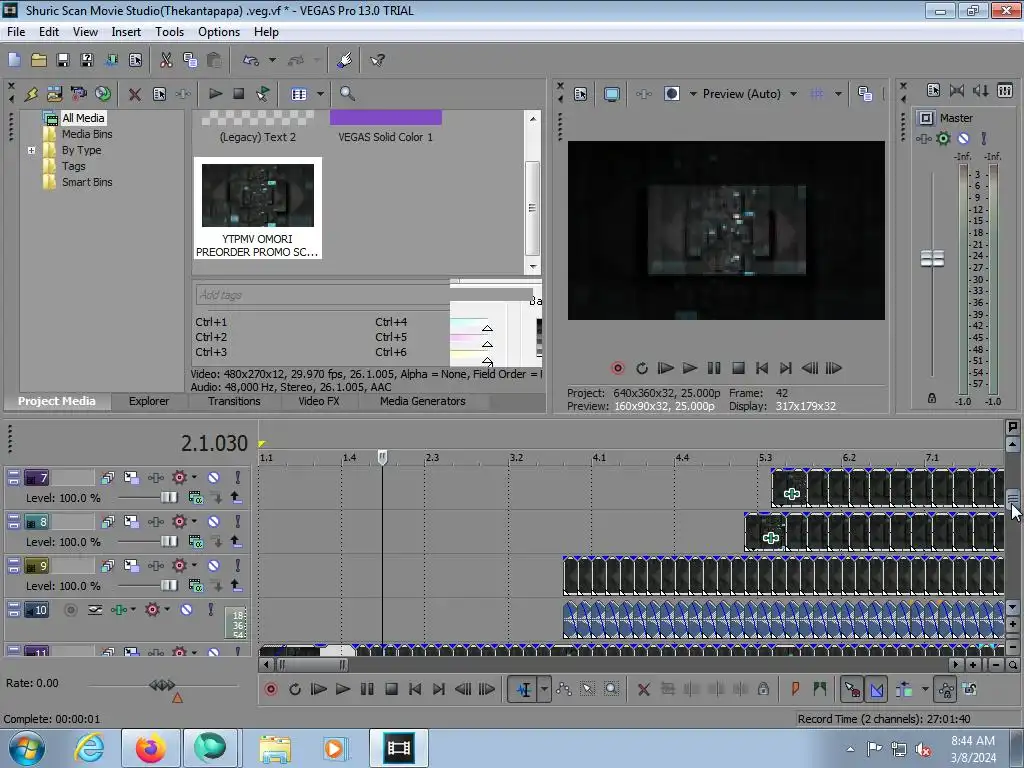This screenshot has height=768, width=1024.
Task: Mute audio track 10
Action: tap(186, 610)
